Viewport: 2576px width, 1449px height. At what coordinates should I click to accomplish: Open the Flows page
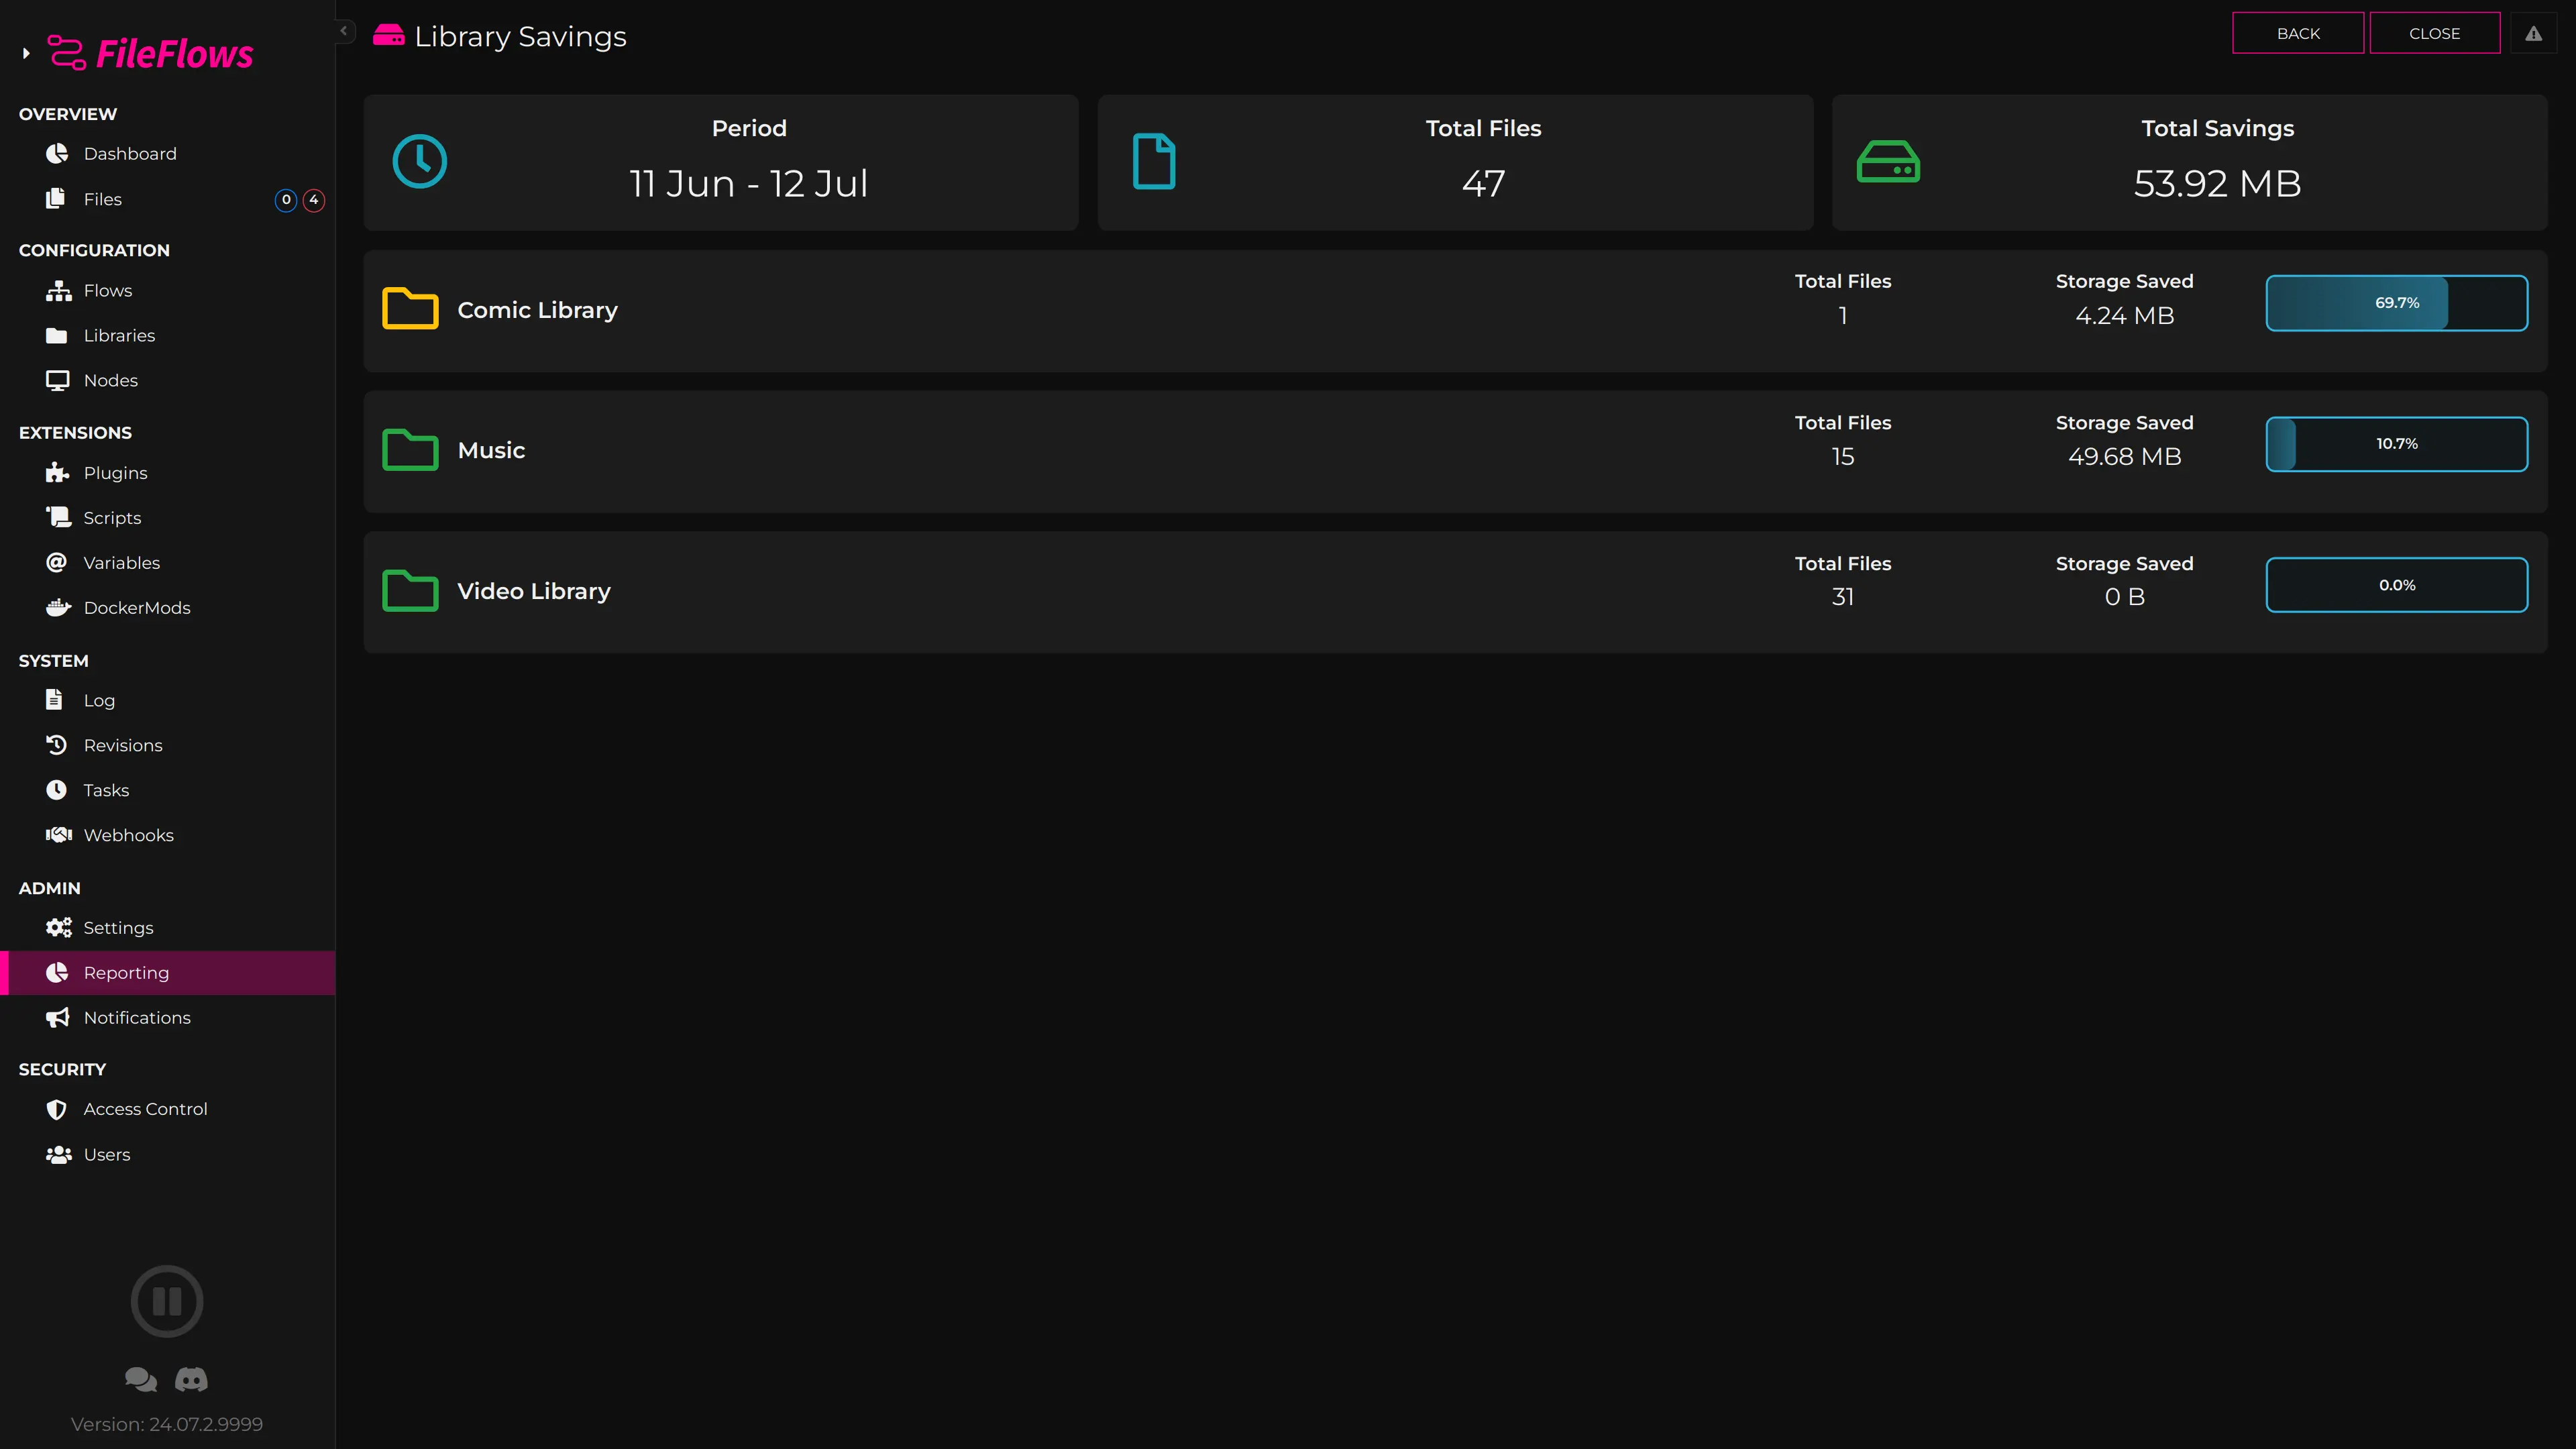tap(167, 290)
